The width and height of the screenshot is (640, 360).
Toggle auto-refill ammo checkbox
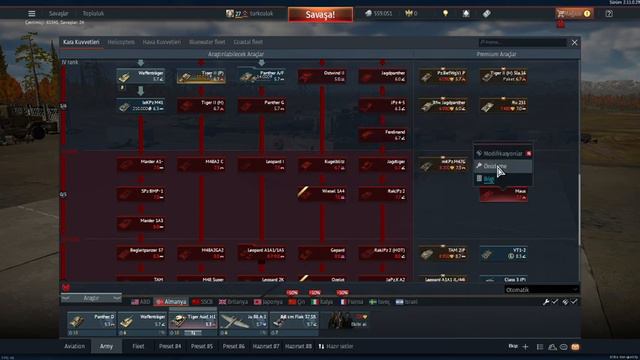pos(569,302)
